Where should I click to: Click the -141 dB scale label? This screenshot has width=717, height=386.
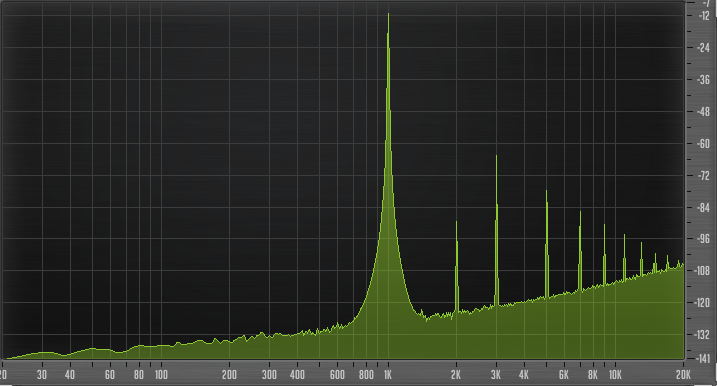tap(702, 359)
